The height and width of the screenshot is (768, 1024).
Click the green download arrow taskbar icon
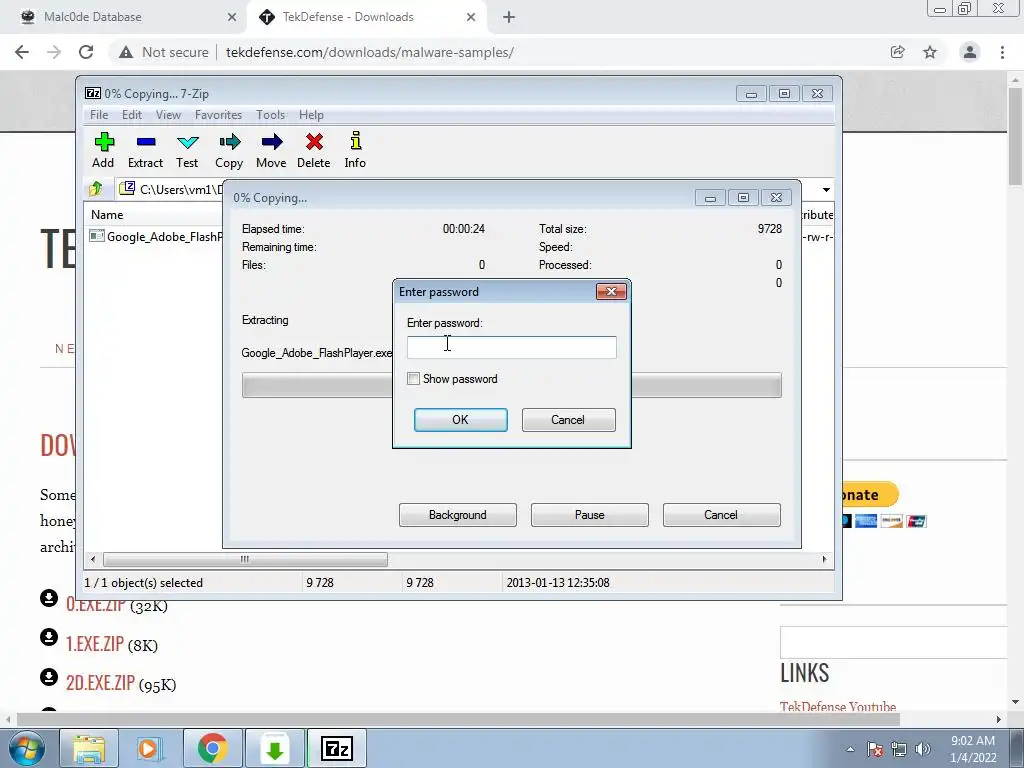(x=275, y=748)
